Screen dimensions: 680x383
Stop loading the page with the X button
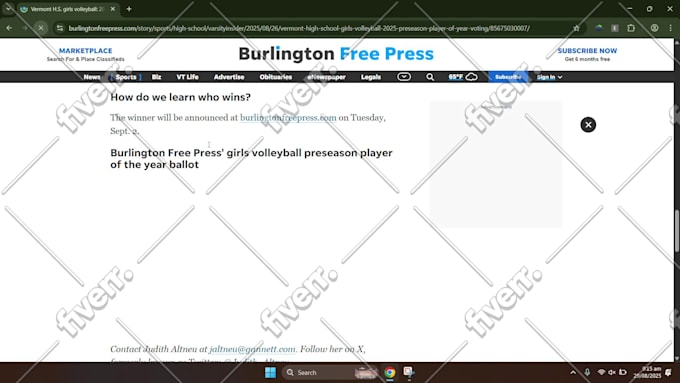(41, 28)
